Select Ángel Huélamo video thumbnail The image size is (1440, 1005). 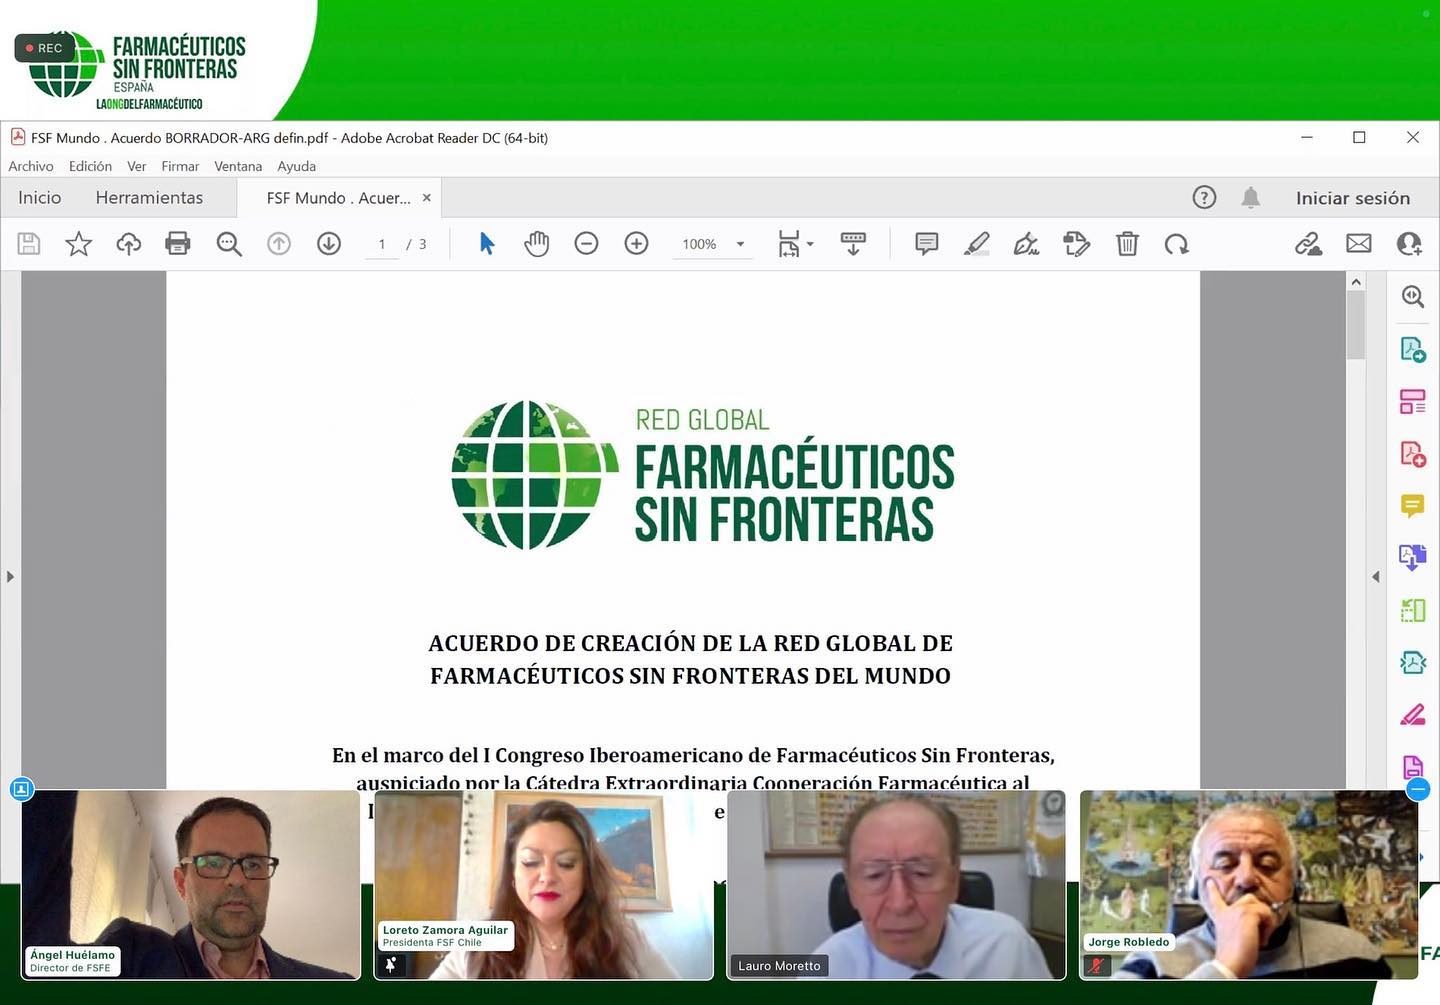pos(191,885)
